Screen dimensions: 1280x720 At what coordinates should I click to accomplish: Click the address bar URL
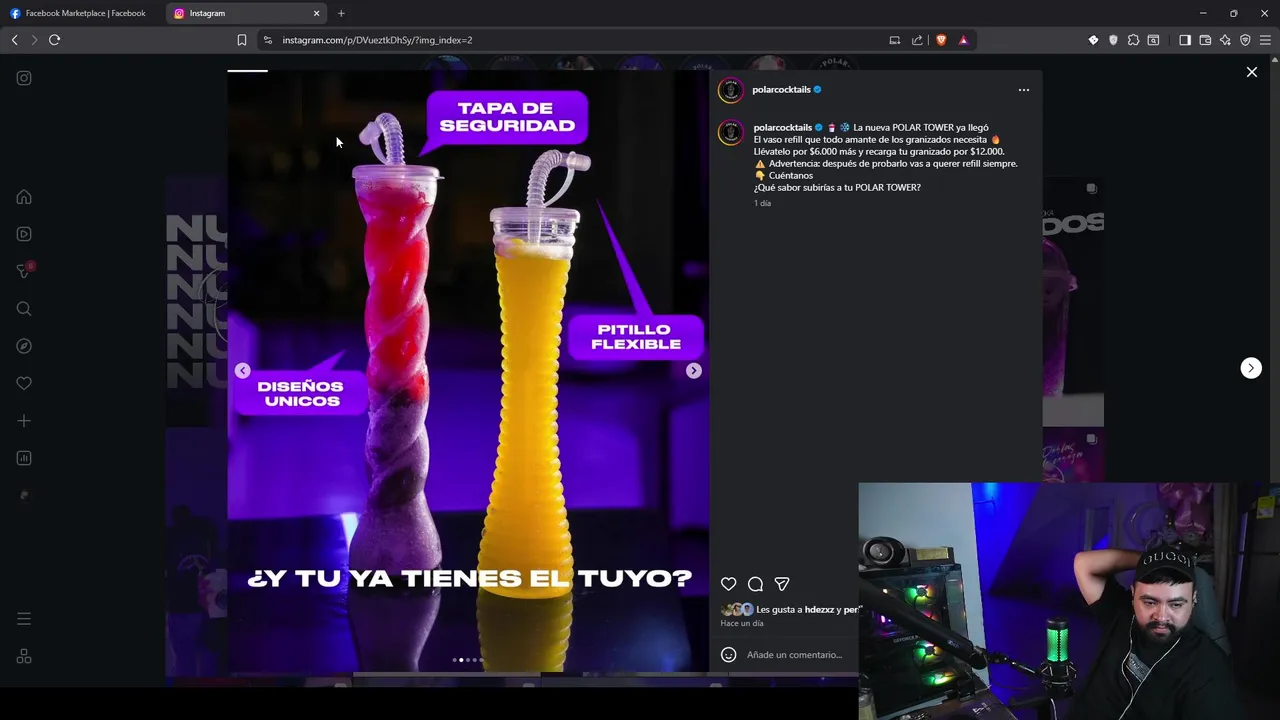tap(377, 40)
